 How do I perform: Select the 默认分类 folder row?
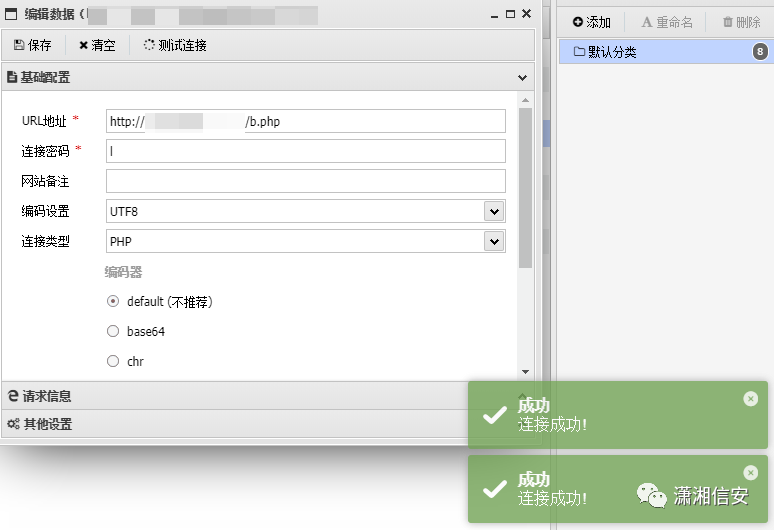coord(666,51)
